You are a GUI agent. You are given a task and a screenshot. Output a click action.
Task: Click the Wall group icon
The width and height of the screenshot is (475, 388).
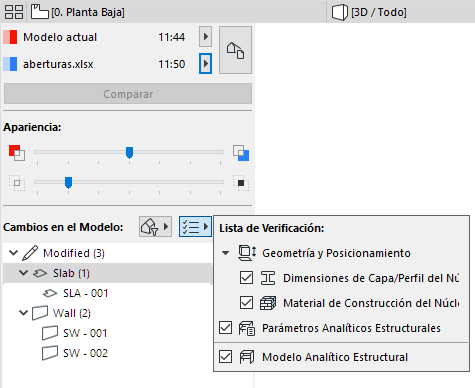(x=40, y=313)
